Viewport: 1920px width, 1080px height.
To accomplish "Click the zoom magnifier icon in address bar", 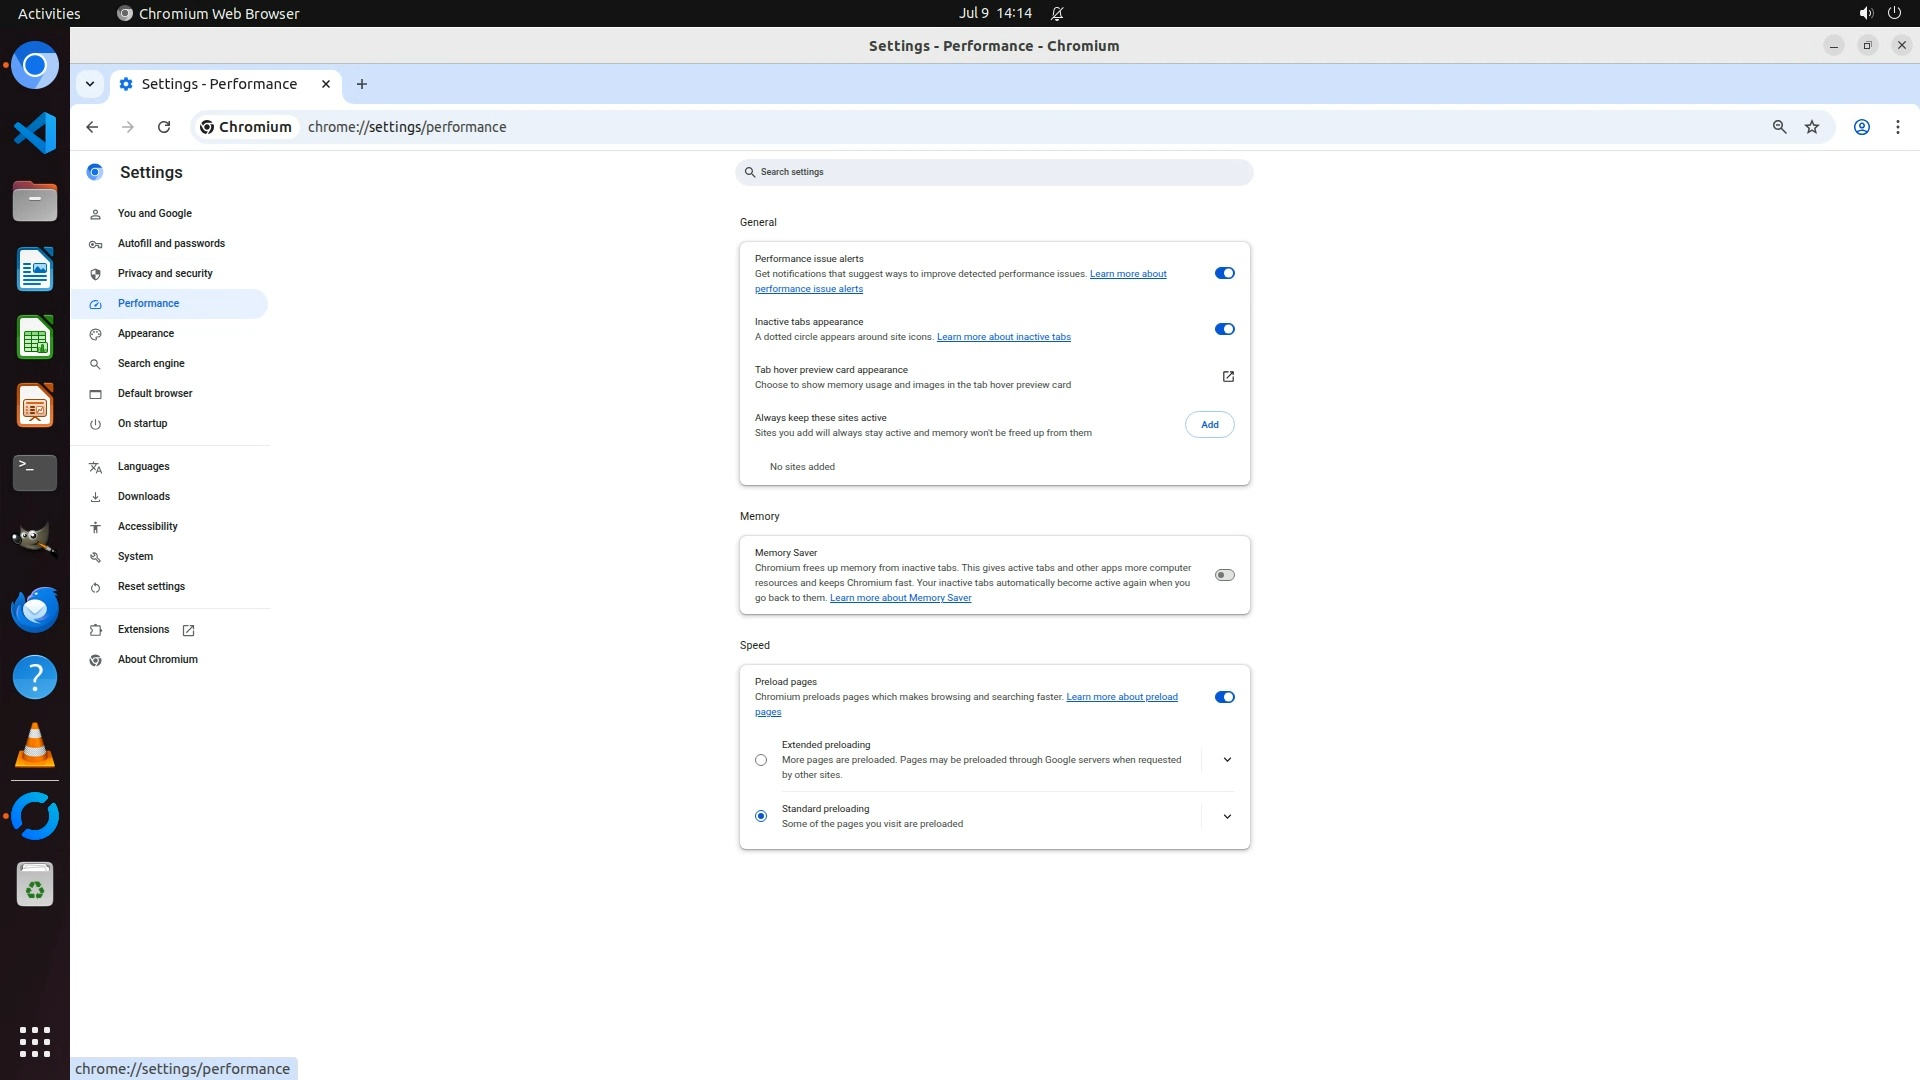I will (x=1779, y=127).
